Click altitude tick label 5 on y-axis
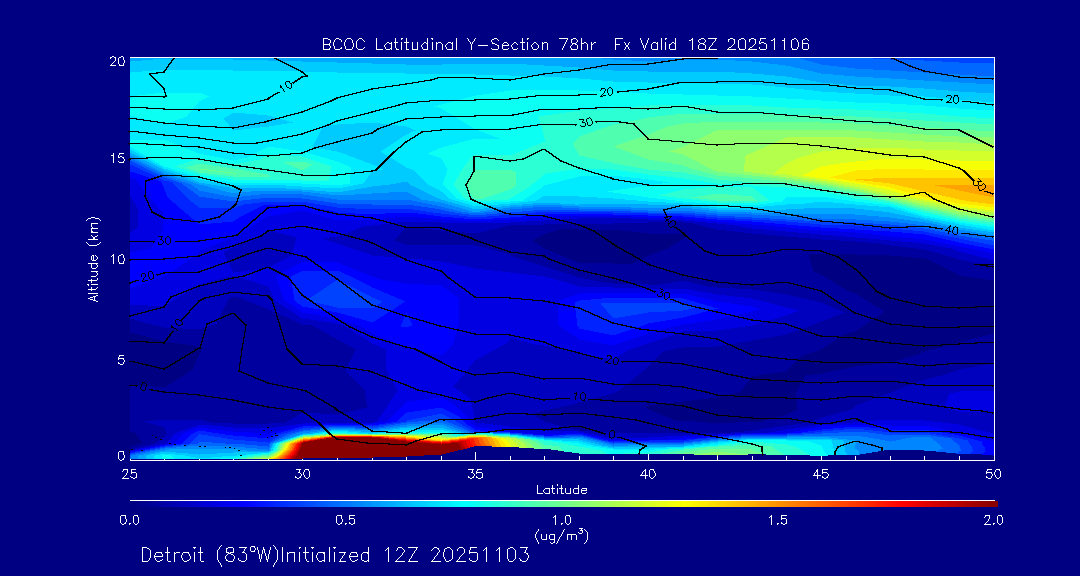The height and width of the screenshot is (576, 1080). [x=118, y=359]
